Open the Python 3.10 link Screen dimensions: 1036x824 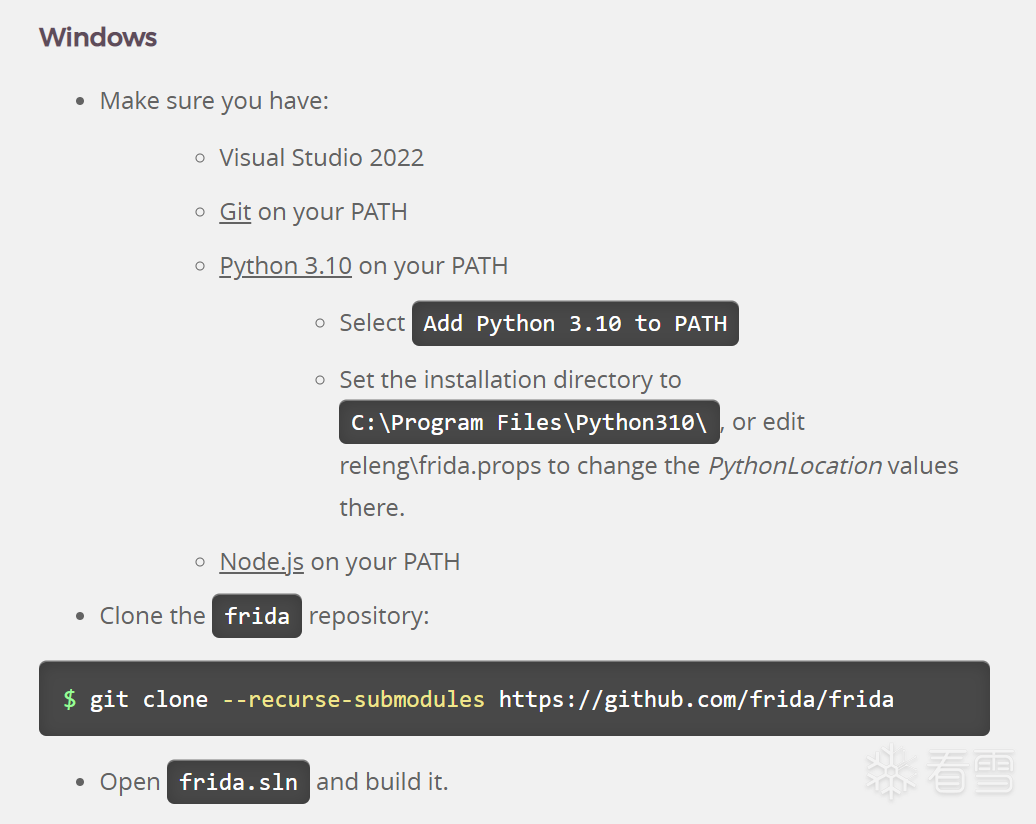[x=285, y=266]
